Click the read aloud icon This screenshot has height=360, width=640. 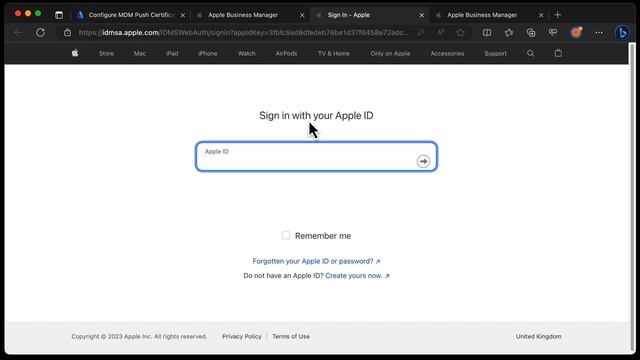(440, 33)
